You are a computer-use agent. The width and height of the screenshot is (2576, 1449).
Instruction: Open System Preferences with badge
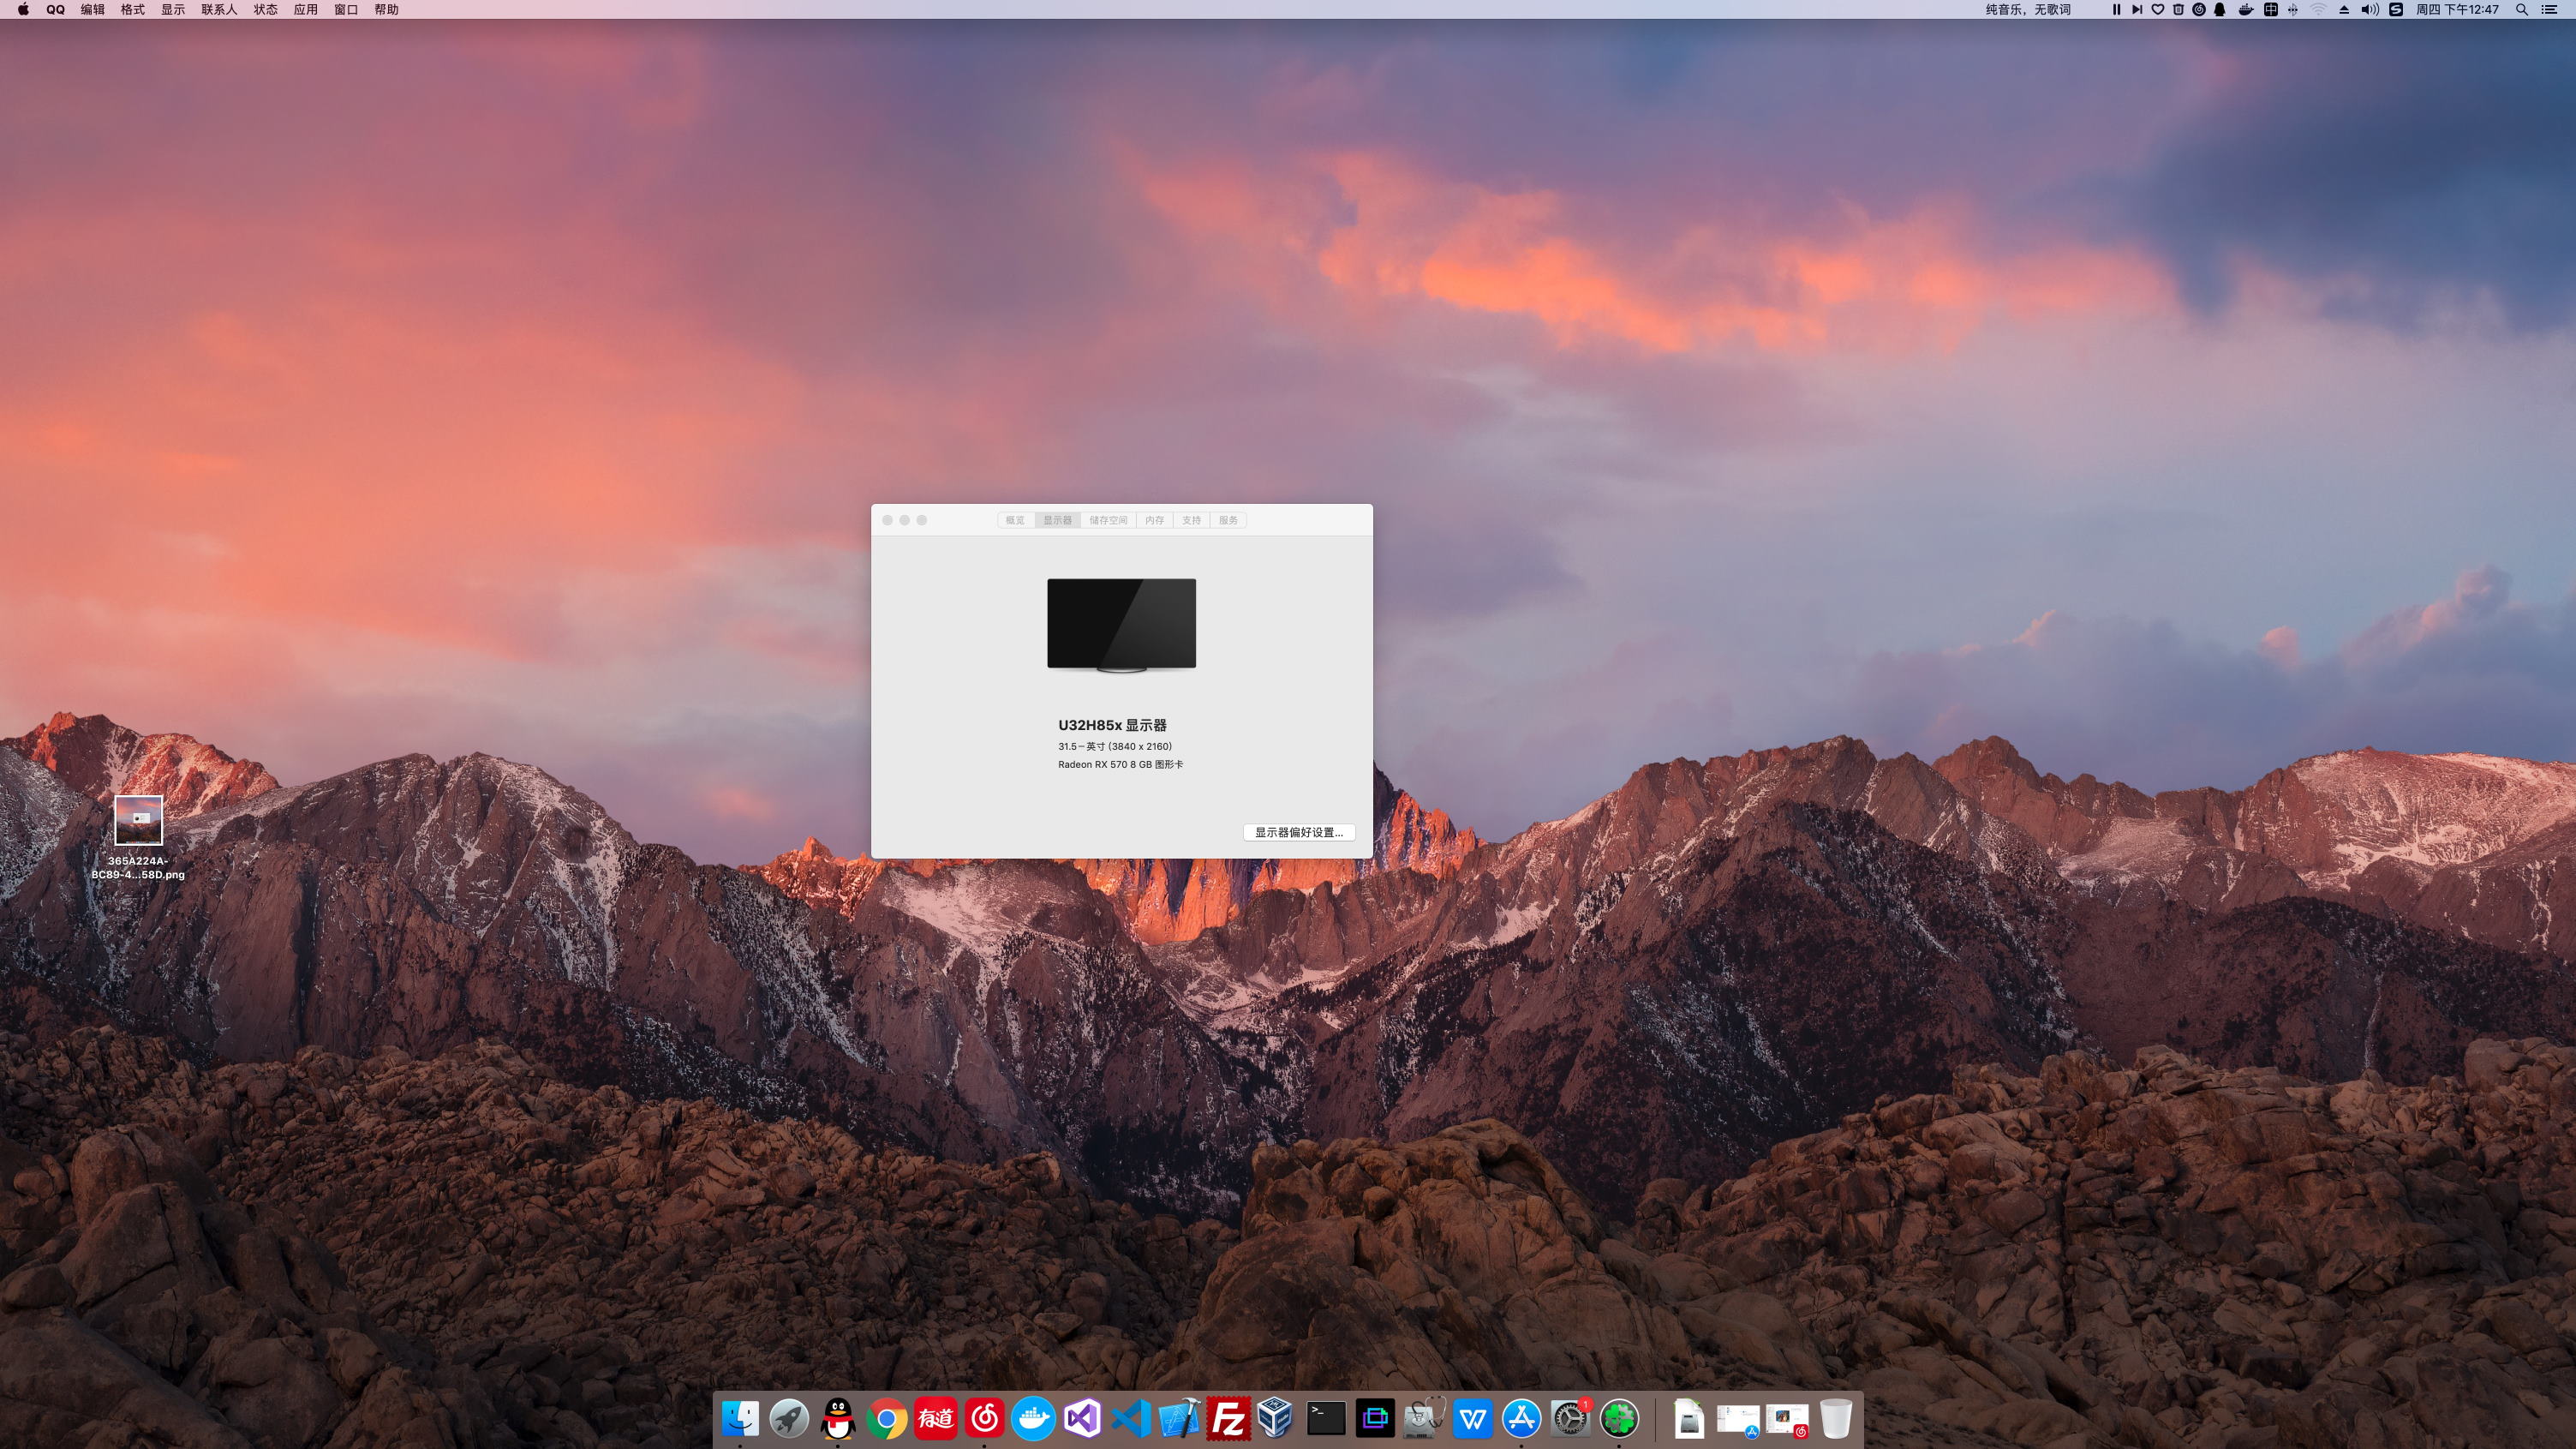[1570, 1418]
